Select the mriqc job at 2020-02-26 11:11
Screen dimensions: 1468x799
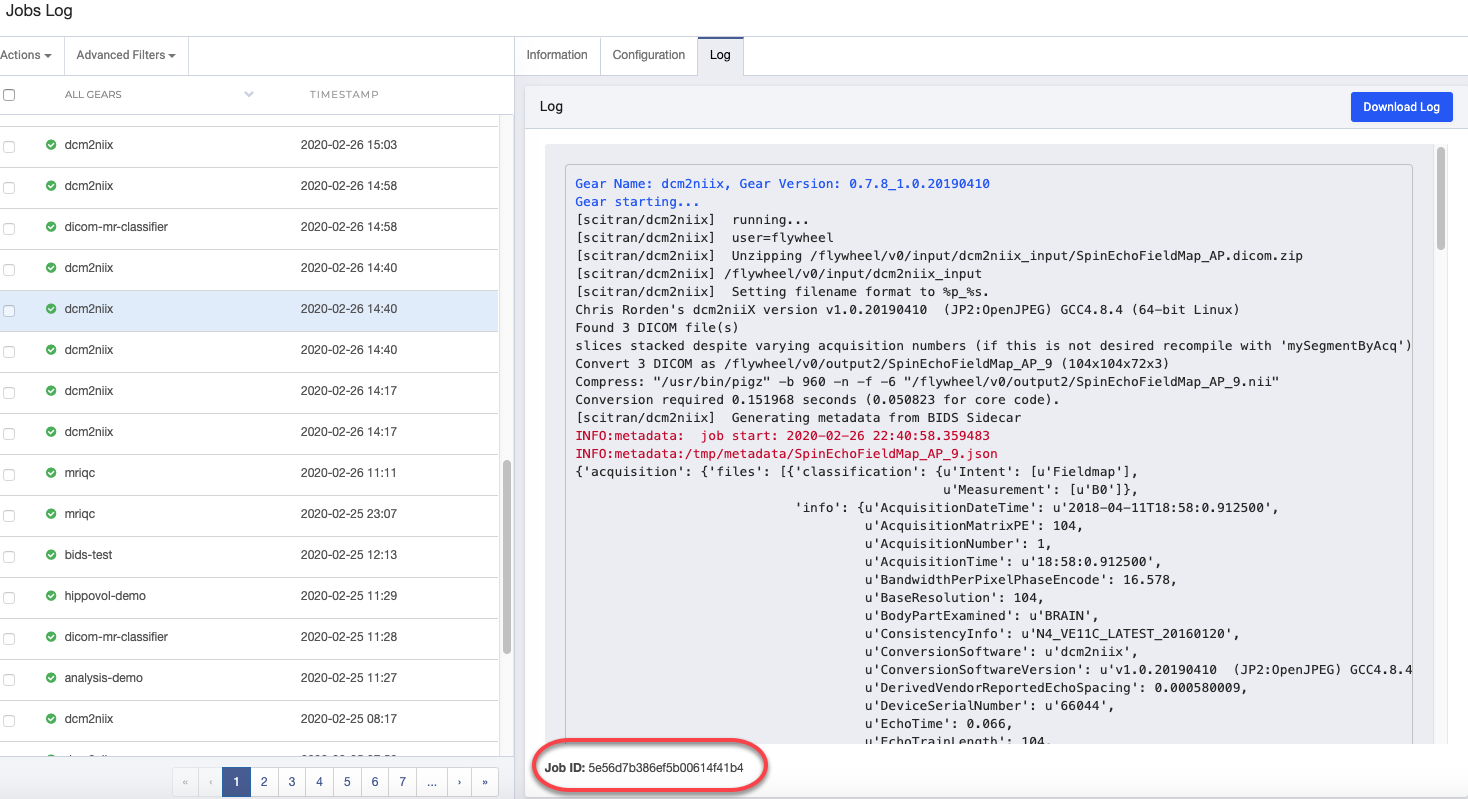click(x=249, y=473)
